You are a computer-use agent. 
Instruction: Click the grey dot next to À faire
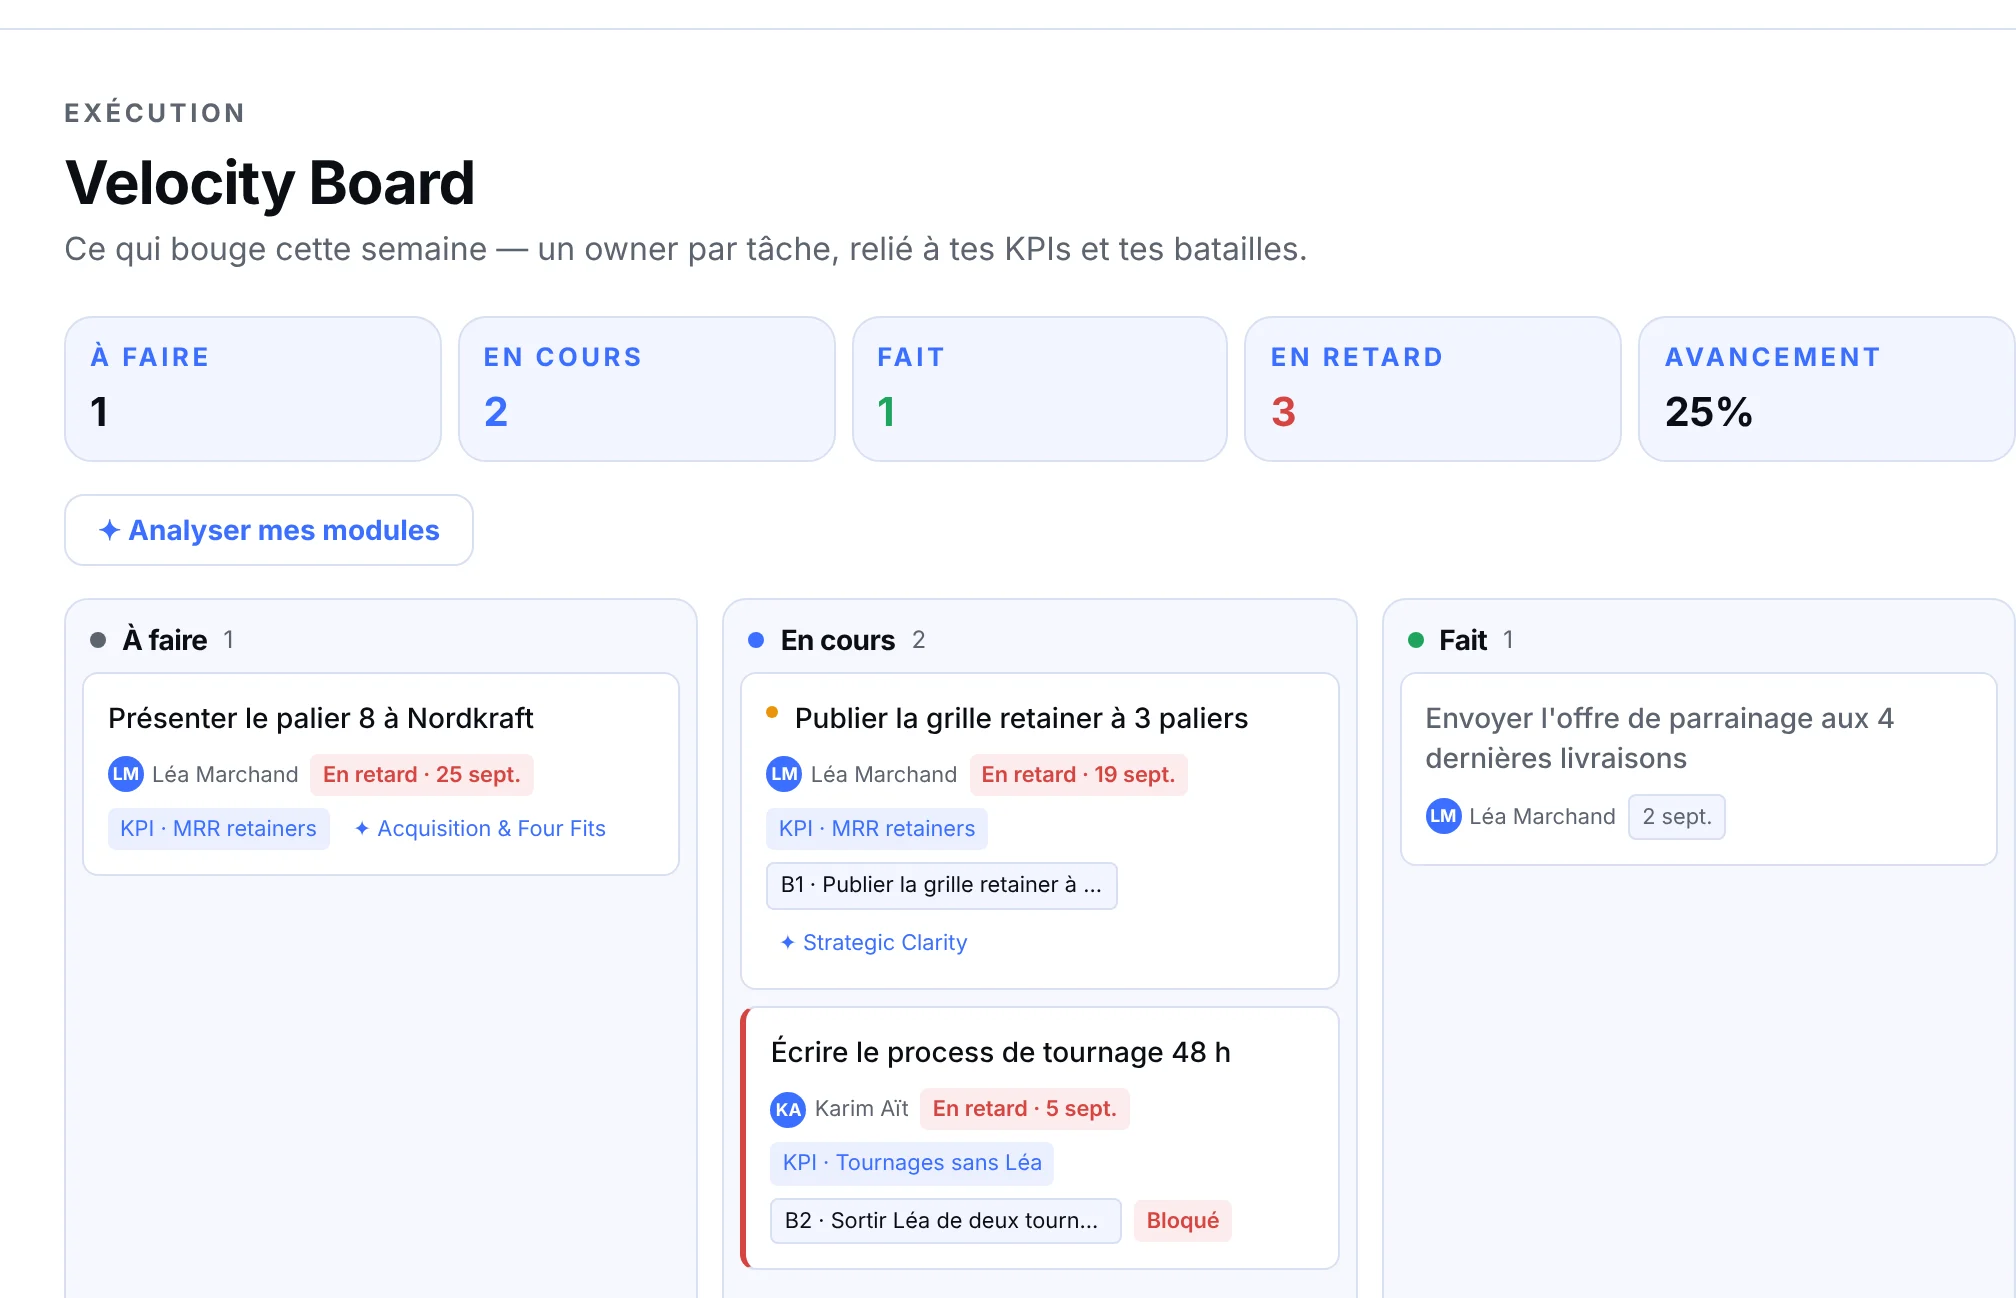point(98,640)
